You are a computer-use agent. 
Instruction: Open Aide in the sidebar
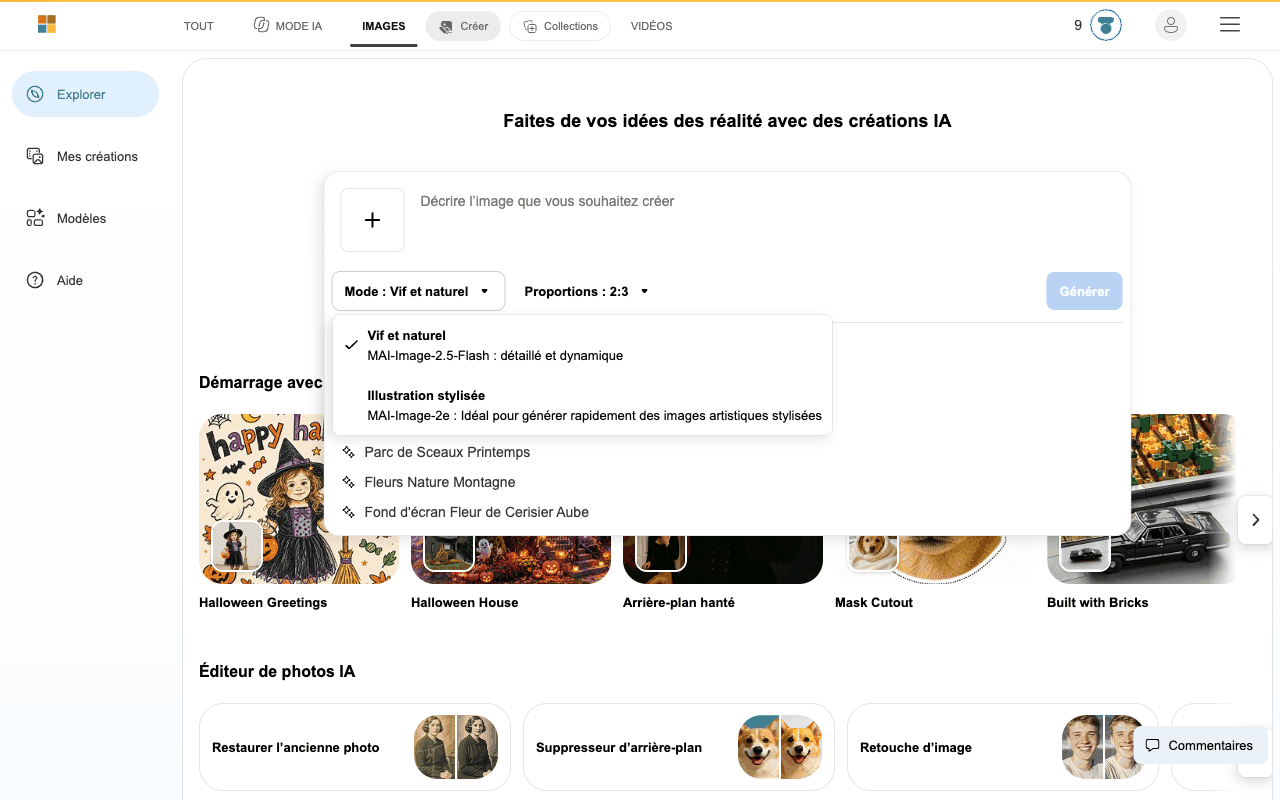click(x=85, y=280)
